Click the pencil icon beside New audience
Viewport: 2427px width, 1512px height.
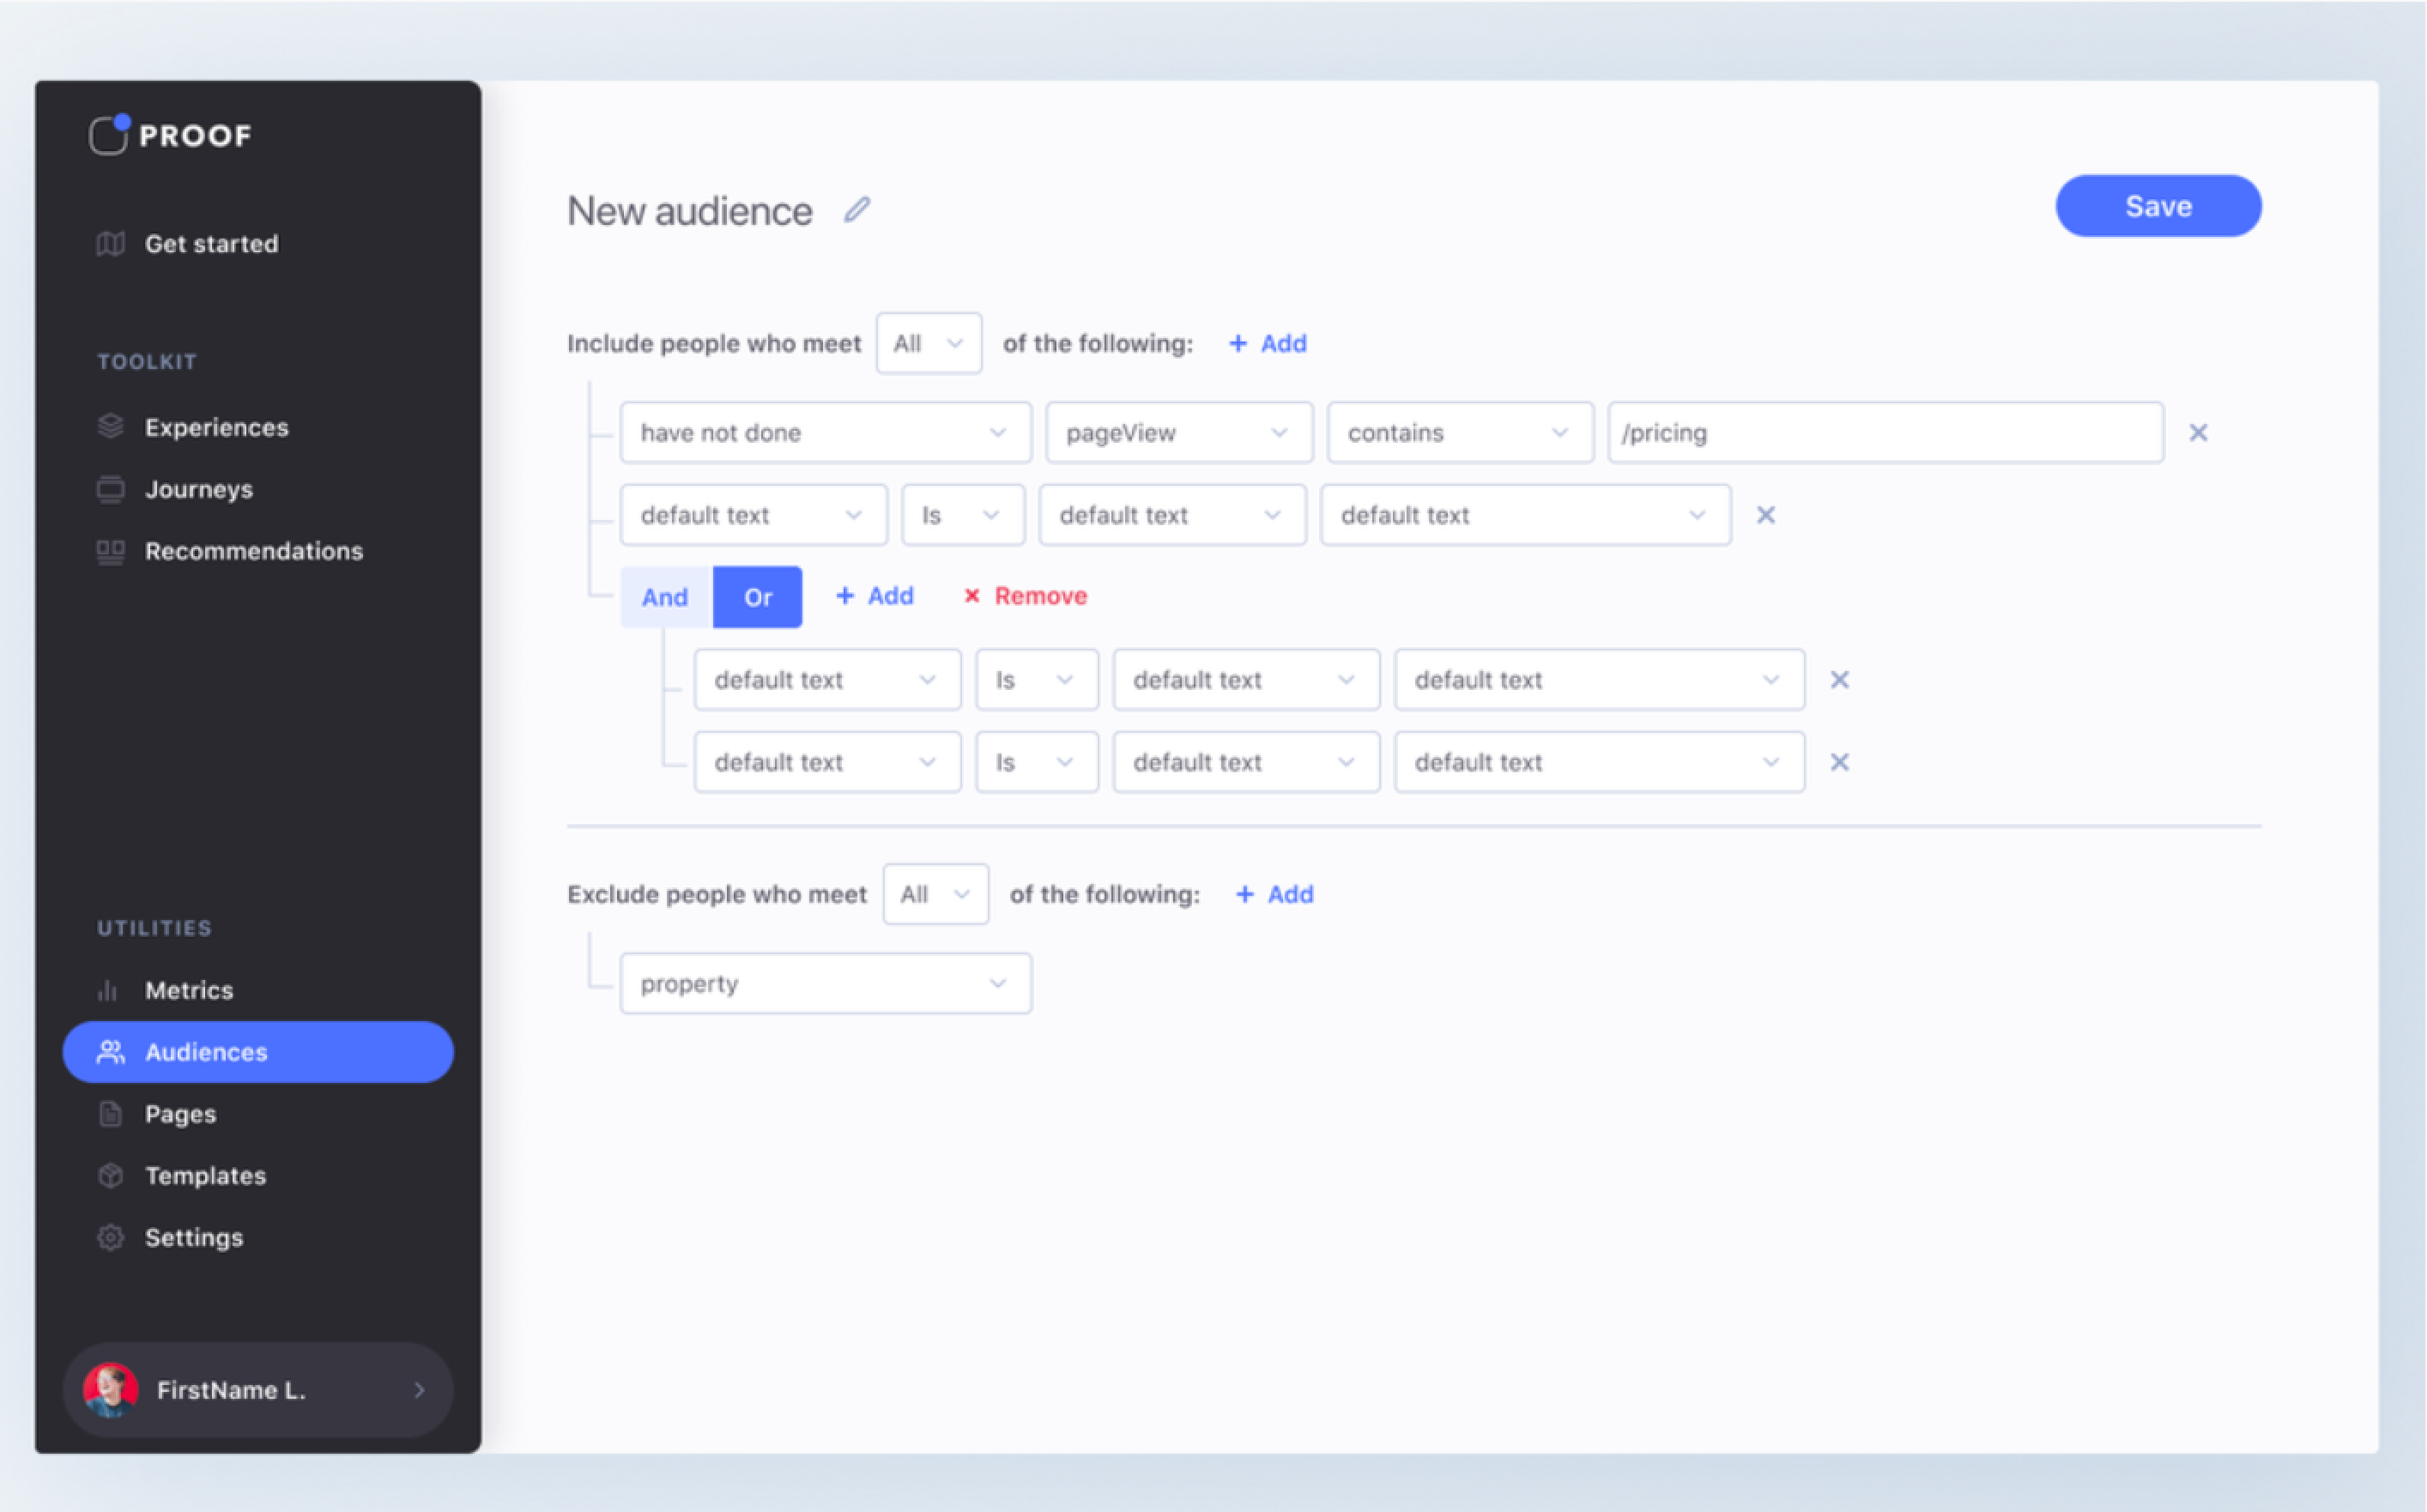(x=857, y=210)
